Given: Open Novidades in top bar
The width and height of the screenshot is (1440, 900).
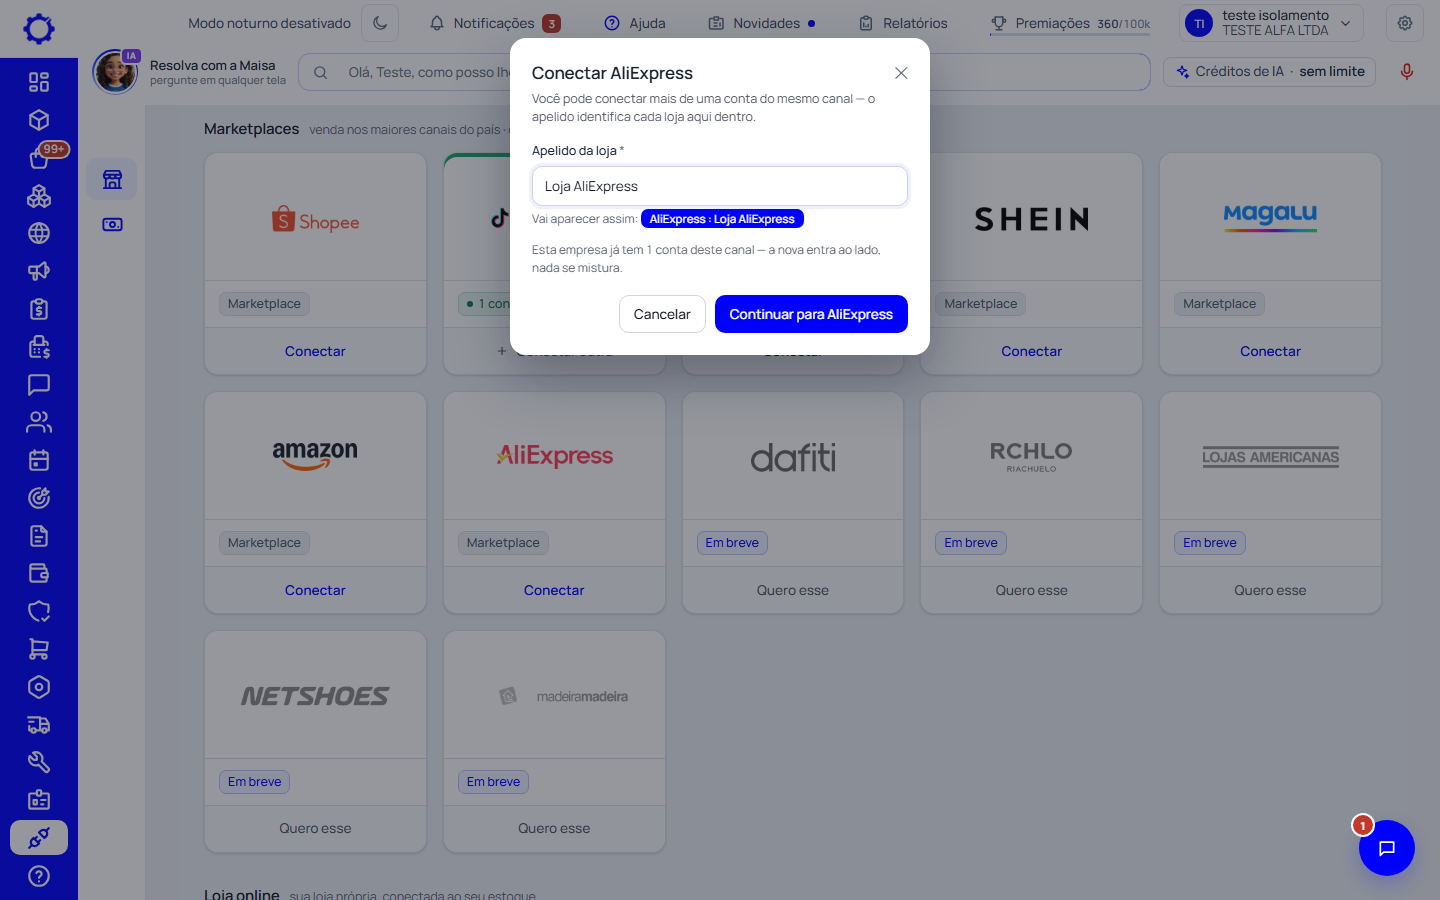Looking at the screenshot, I should 762,23.
